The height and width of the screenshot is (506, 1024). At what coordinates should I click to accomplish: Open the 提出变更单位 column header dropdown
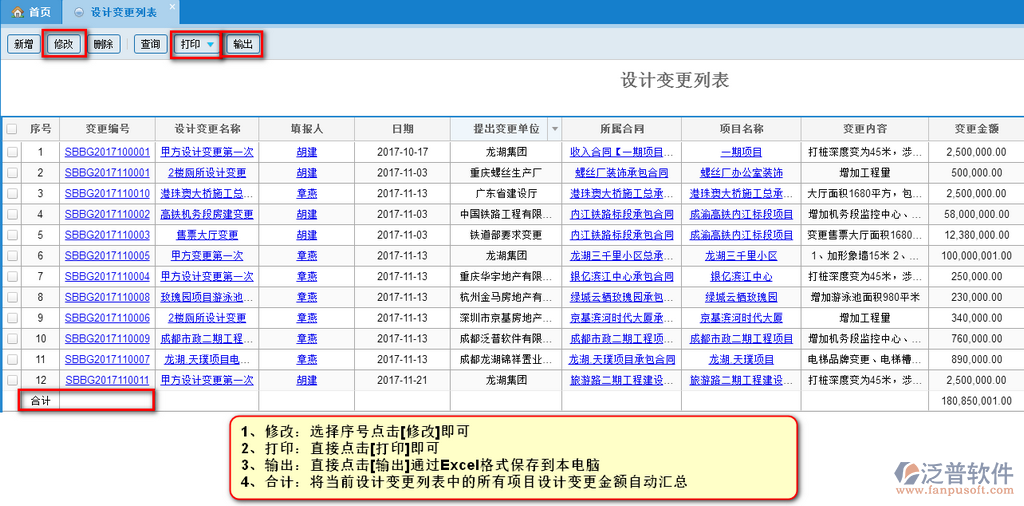[554, 129]
